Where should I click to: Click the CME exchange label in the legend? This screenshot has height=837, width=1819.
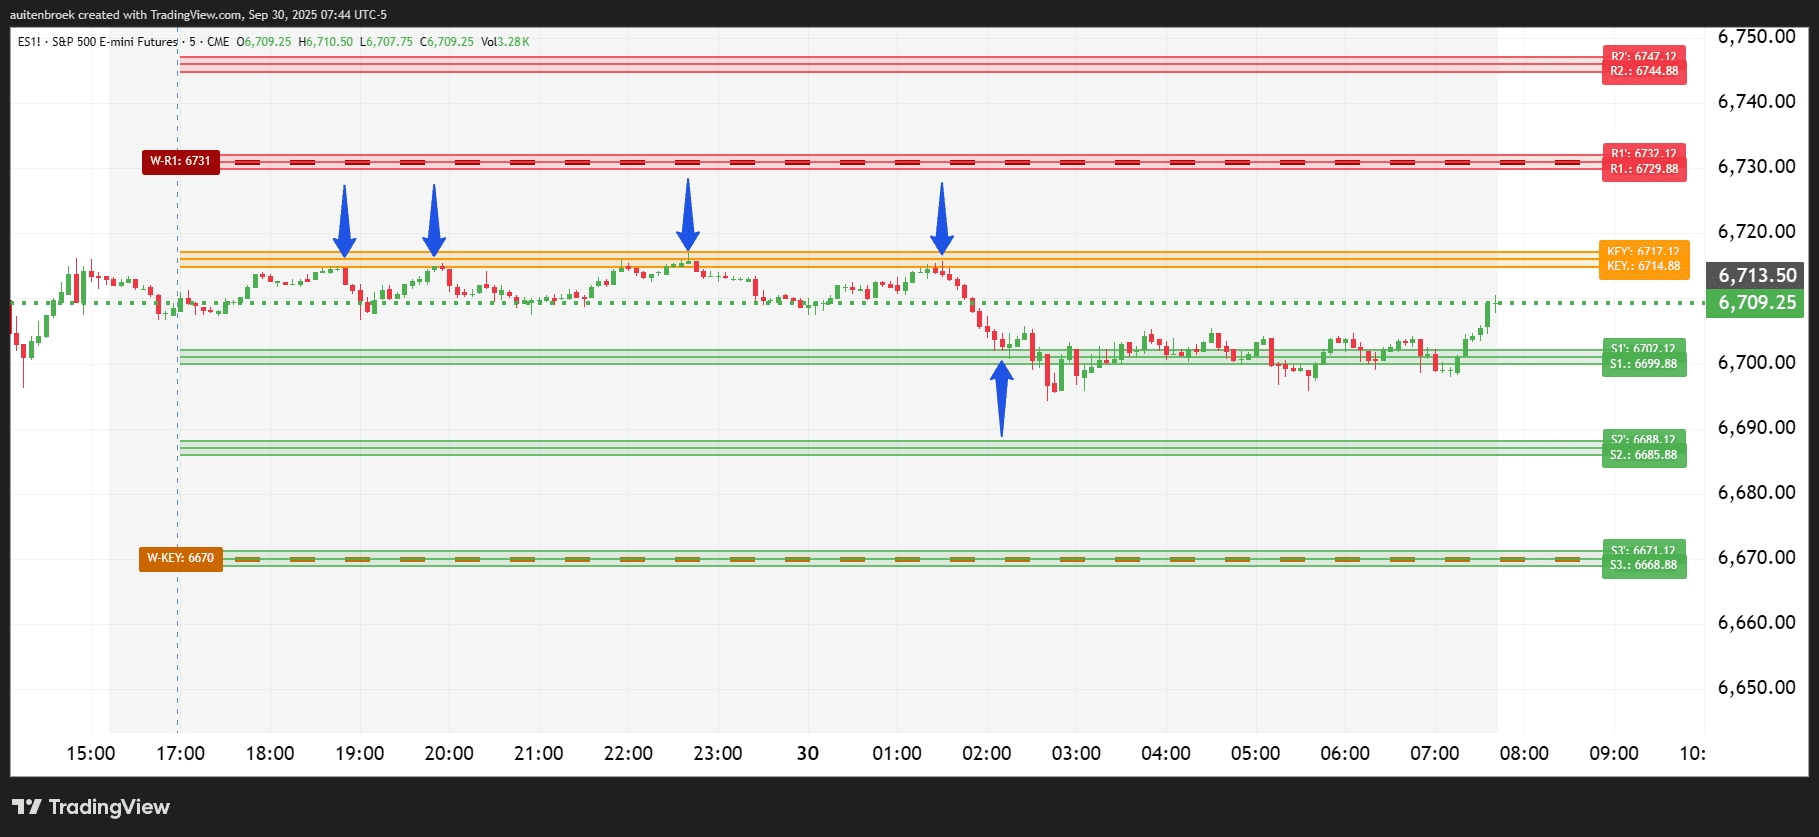[x=218, y=42]
